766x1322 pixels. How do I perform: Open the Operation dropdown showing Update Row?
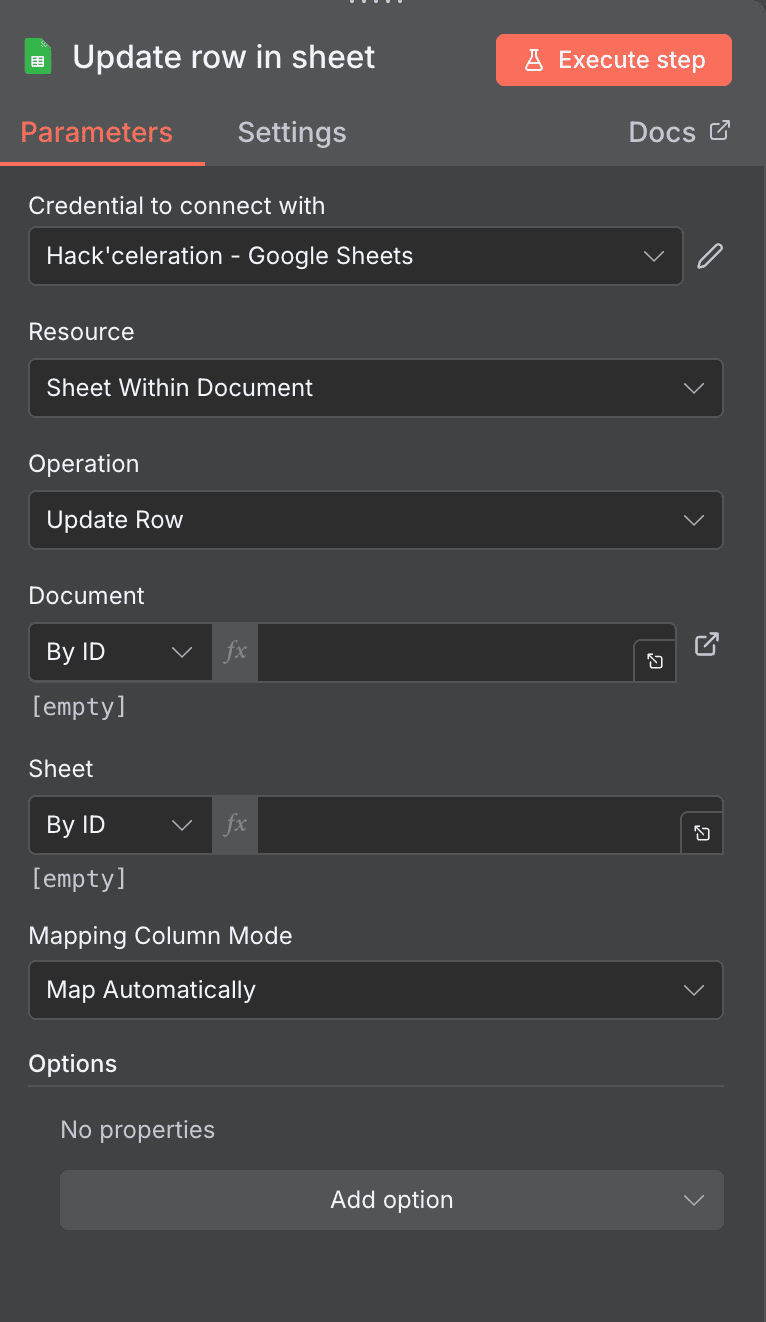click(x=376, y=520)
